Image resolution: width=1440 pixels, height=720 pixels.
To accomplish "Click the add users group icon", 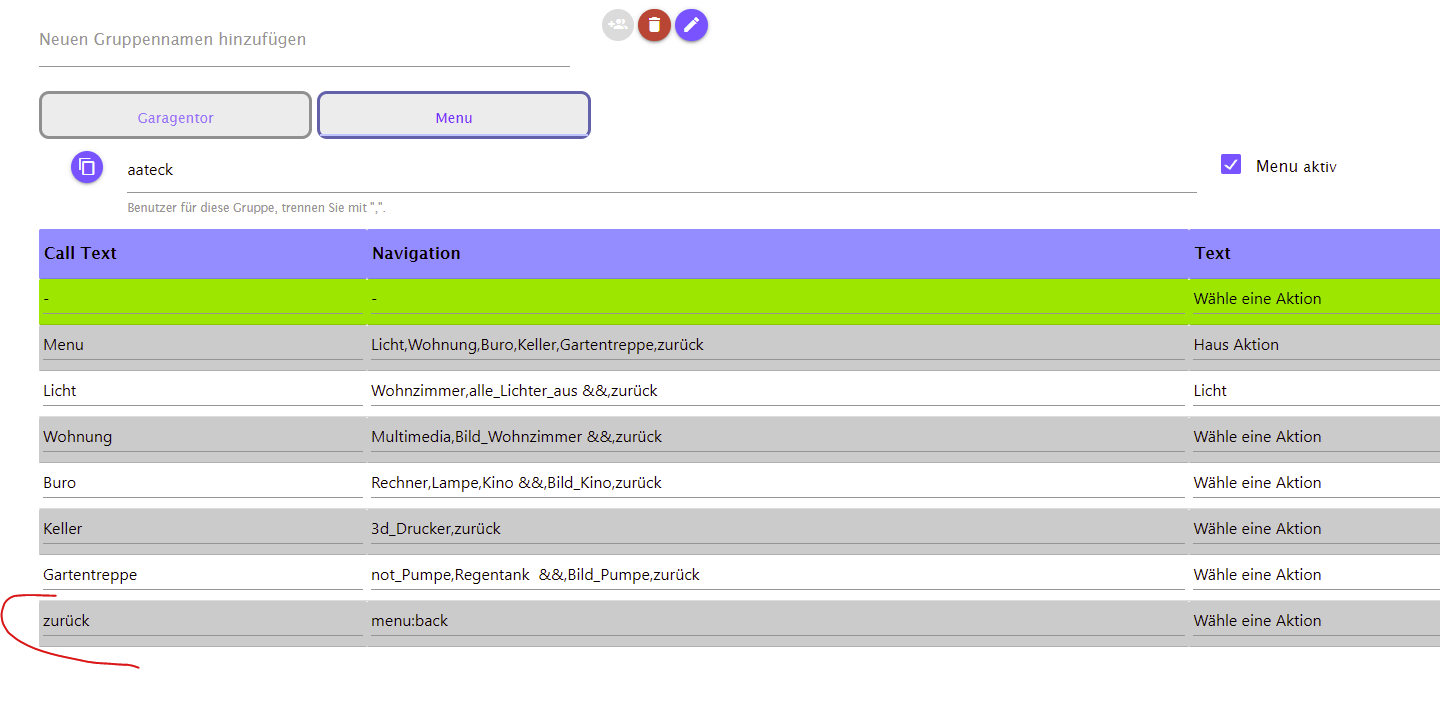I will [618, 25].
